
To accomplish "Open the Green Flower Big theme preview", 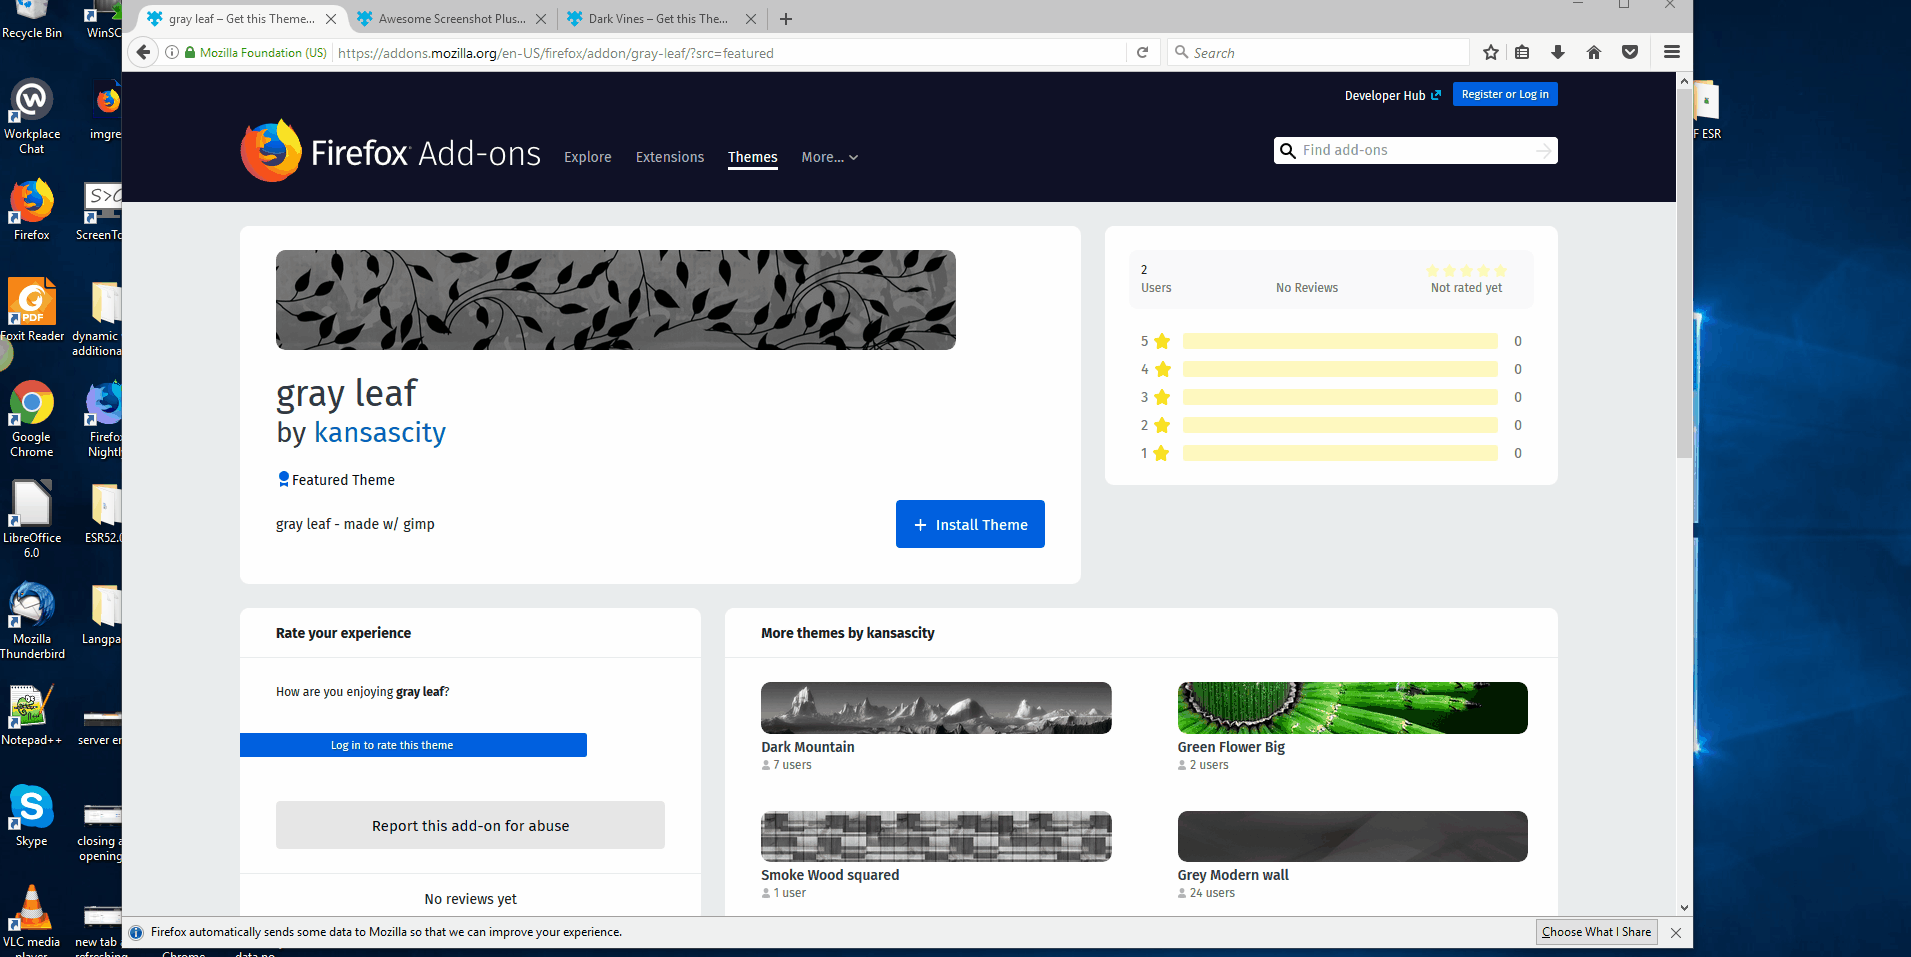I will point(1352,708).
